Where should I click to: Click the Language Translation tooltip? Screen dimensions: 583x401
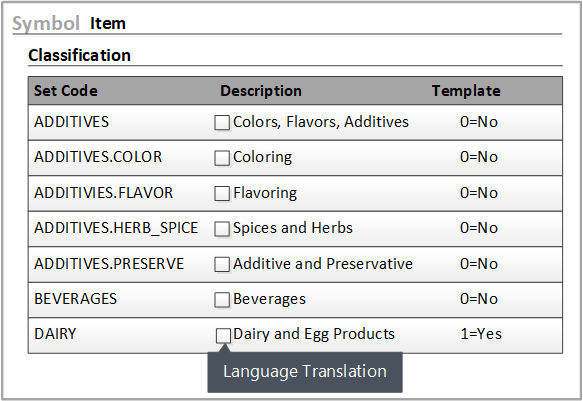coord(305,372)
